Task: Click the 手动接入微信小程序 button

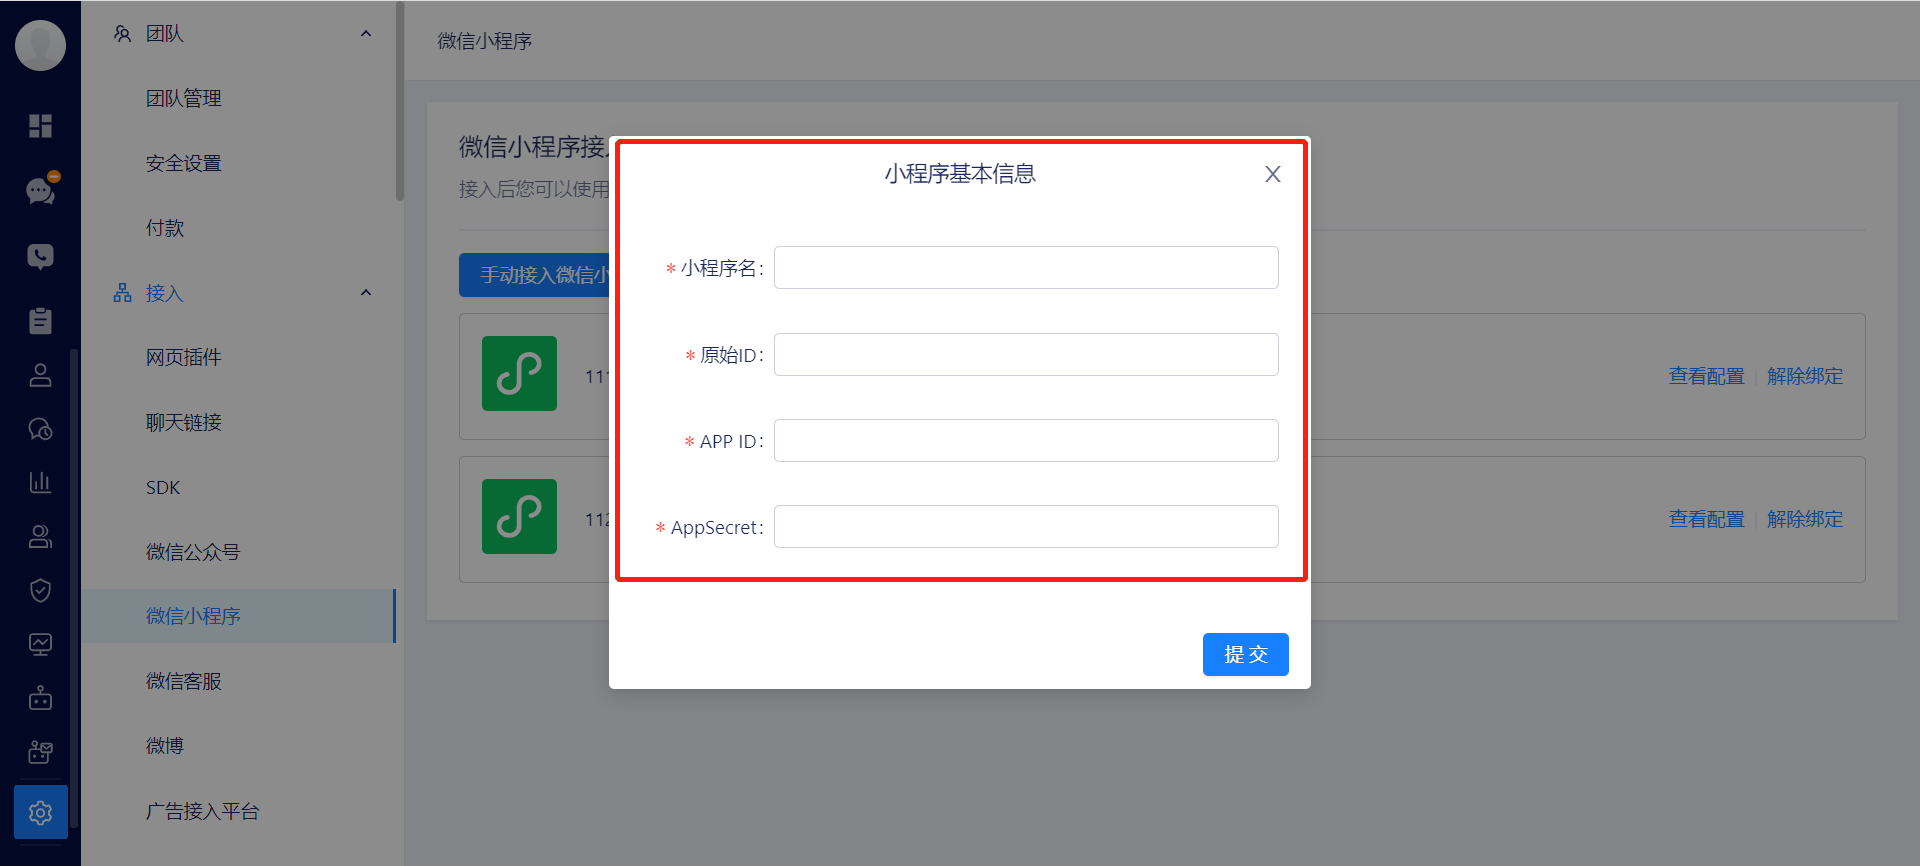Action: tap(535, 275)
